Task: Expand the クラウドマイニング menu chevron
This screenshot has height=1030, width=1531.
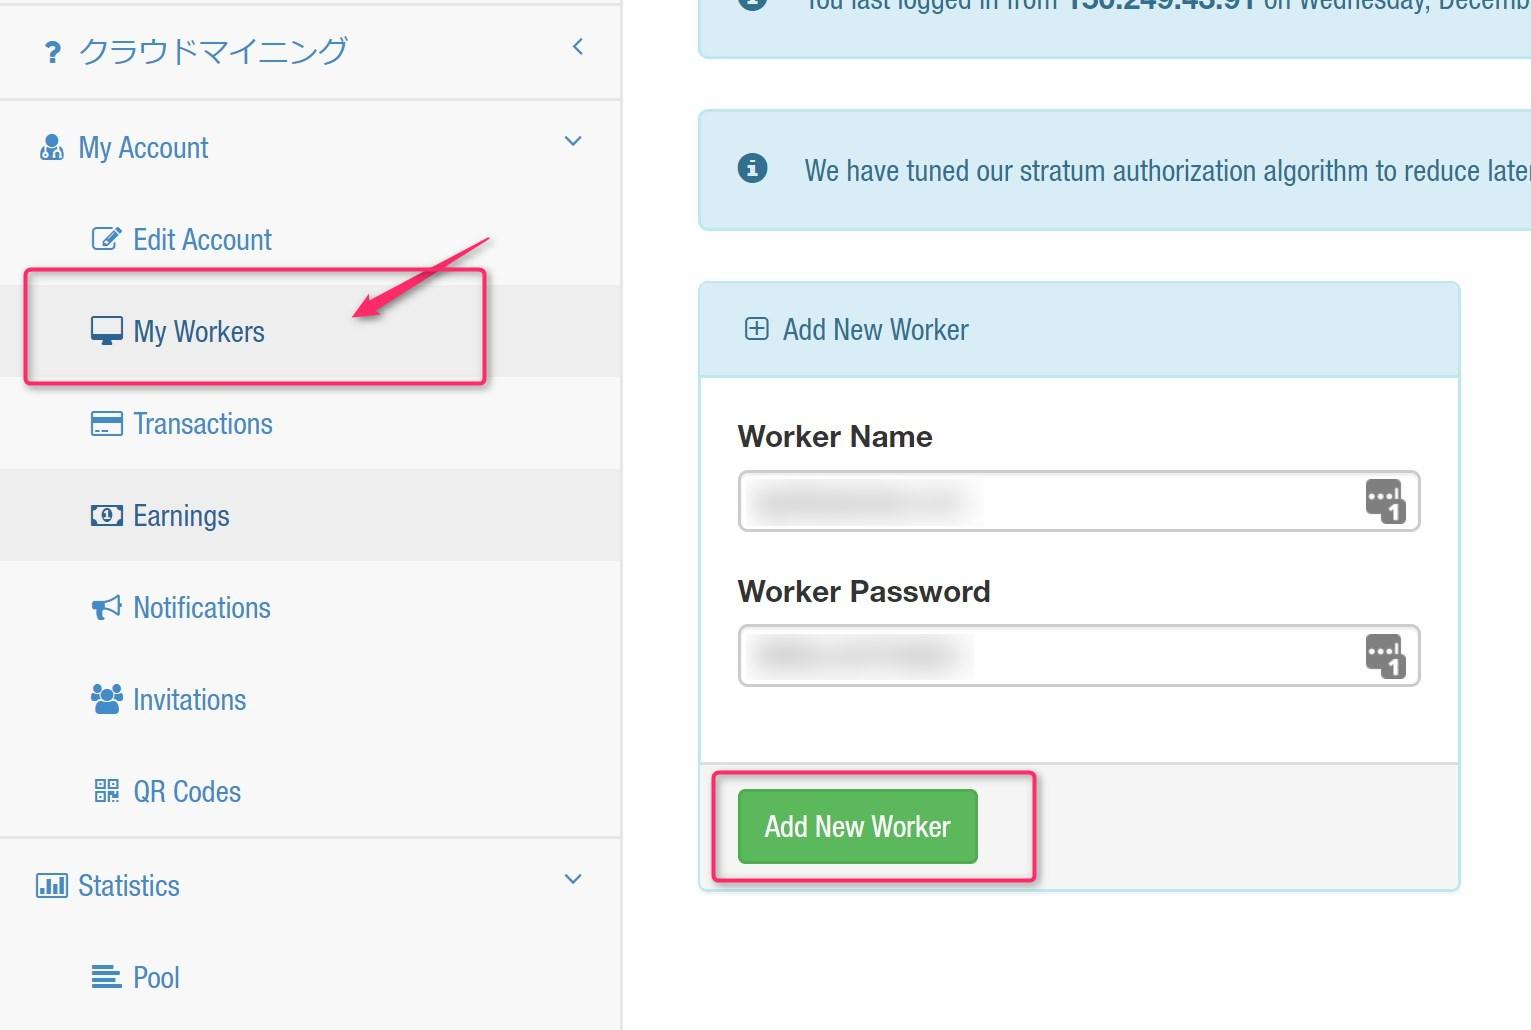Action: 577,47
